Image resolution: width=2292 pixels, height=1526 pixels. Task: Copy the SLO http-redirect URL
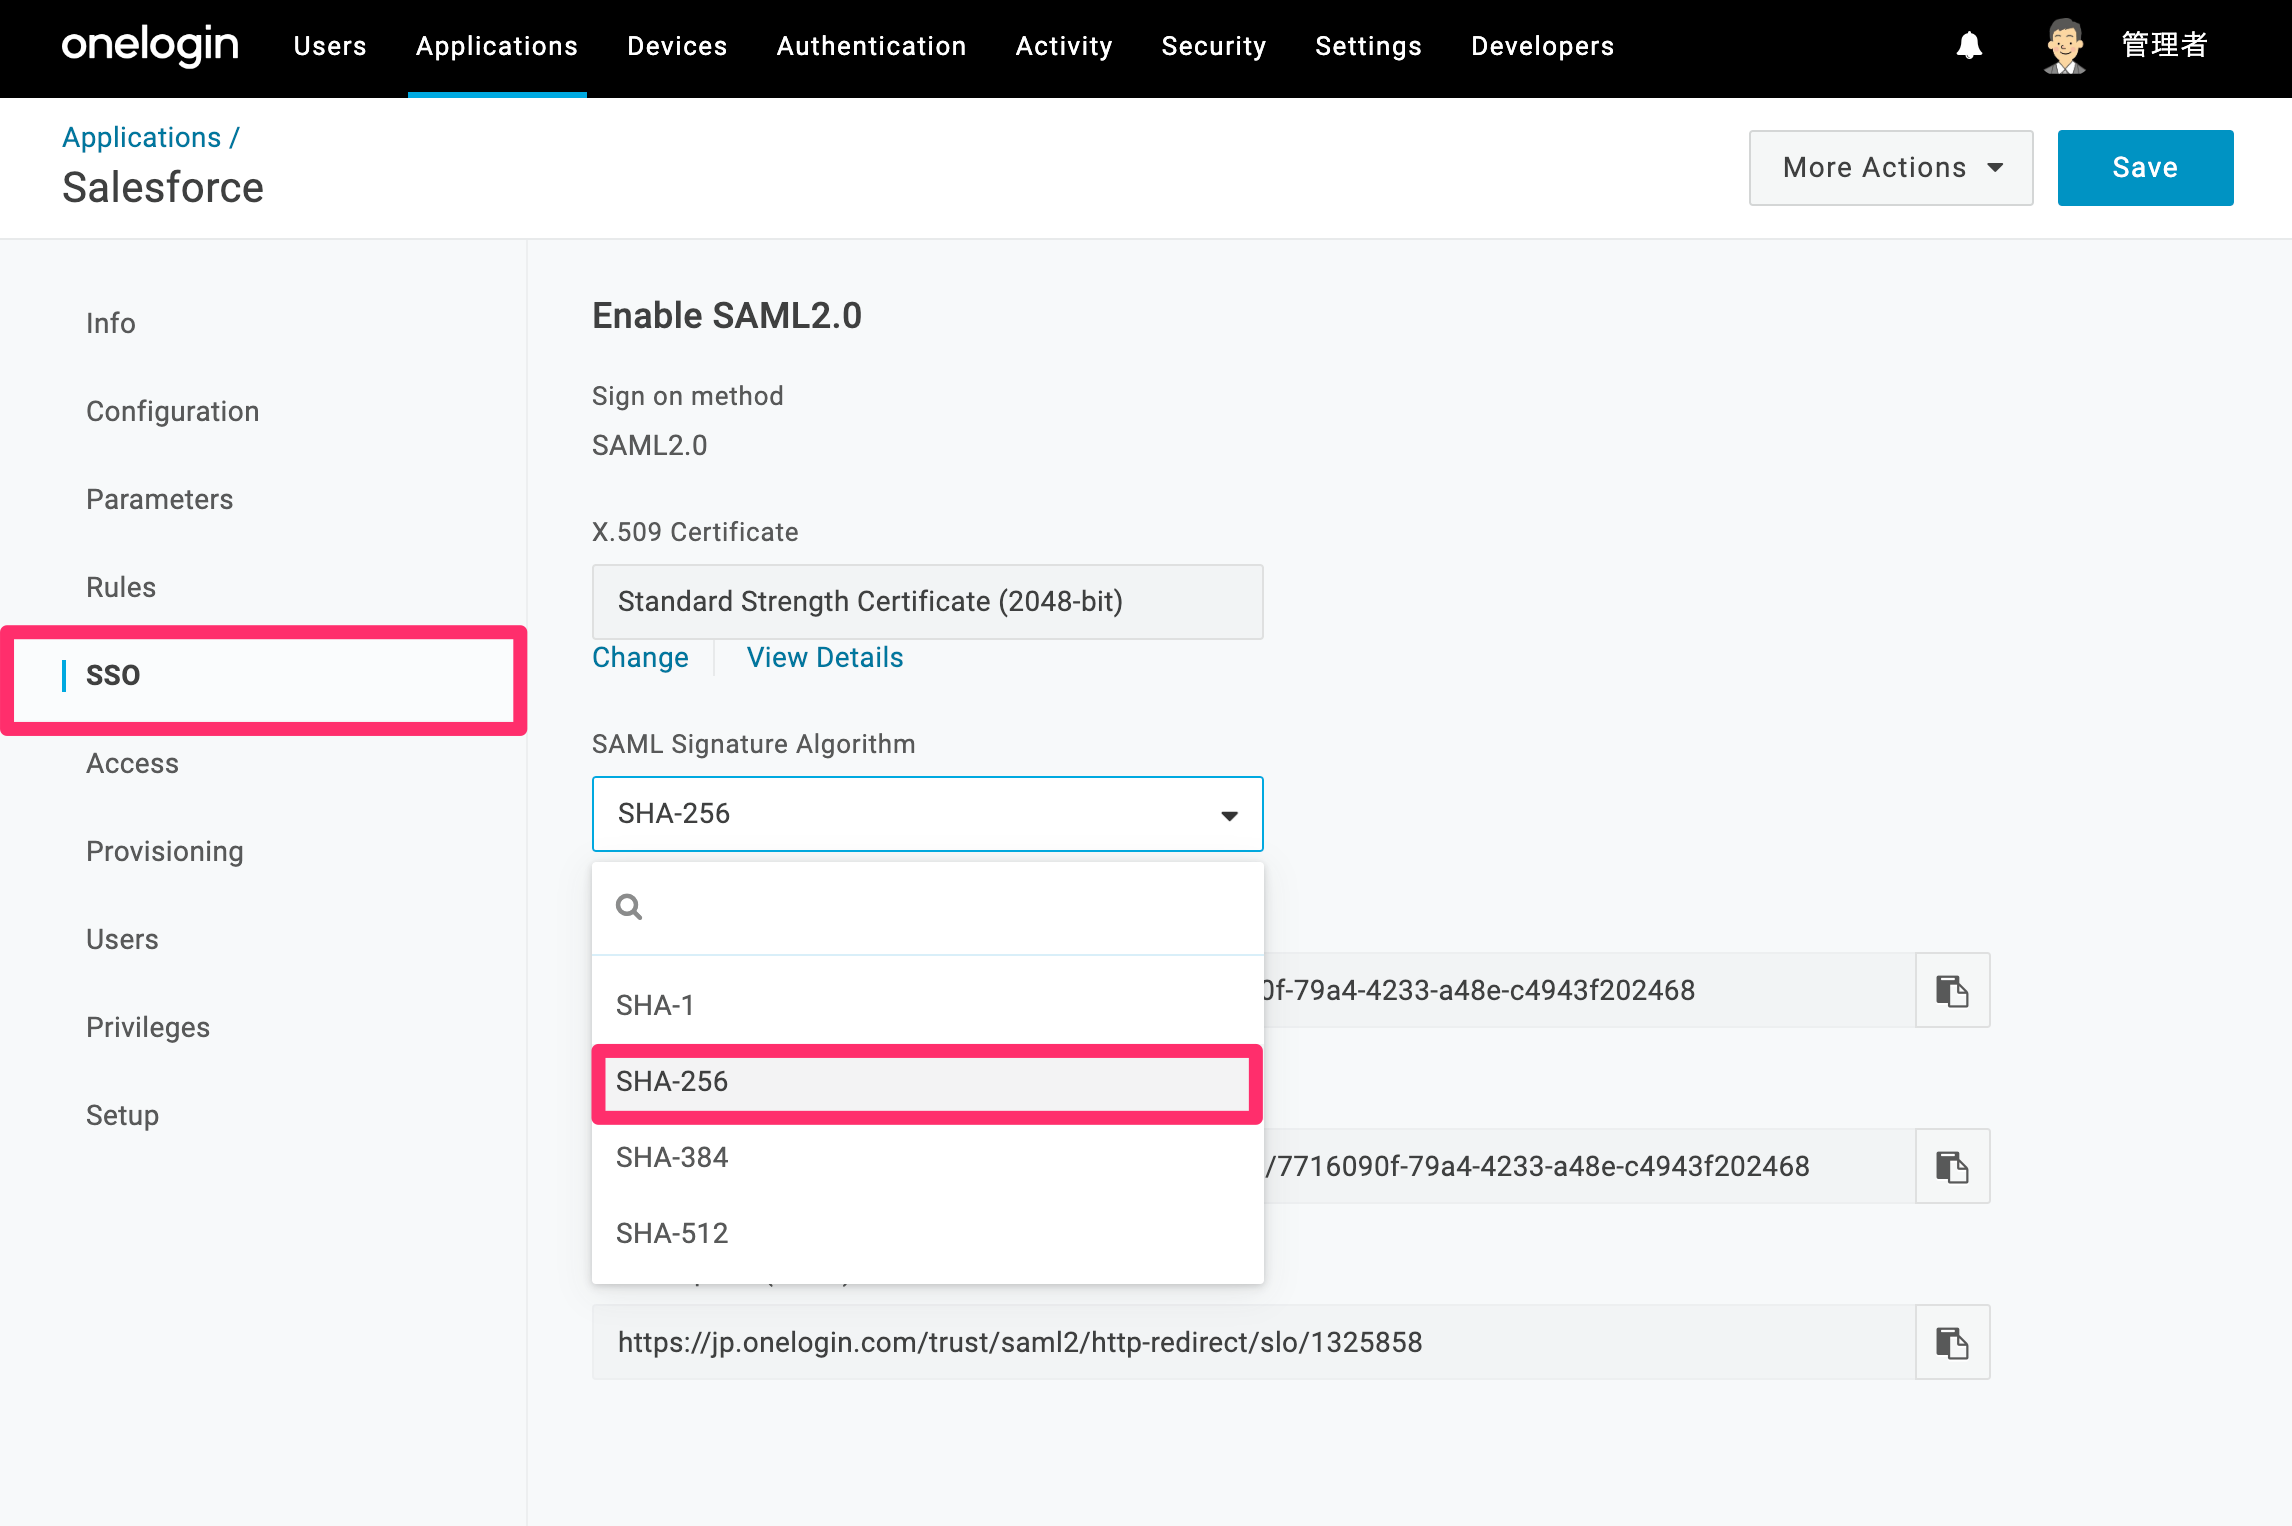tap(1952, 1342)
